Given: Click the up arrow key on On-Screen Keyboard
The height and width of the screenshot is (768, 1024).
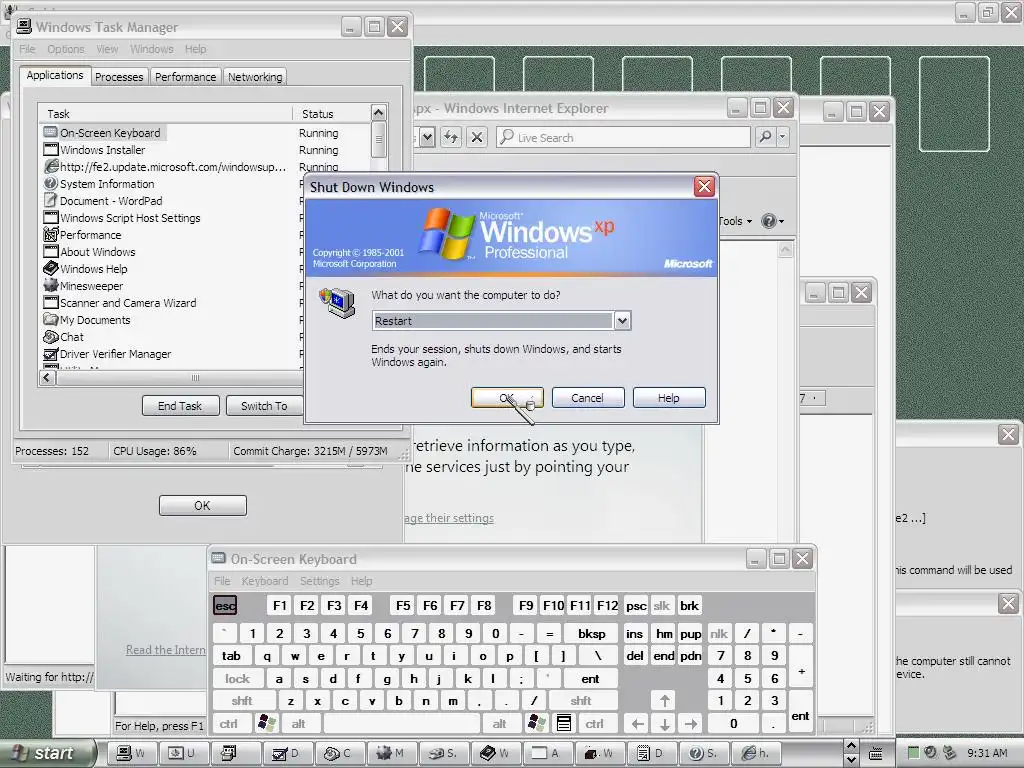Looking at the screenshot, I should pos(664,701).
